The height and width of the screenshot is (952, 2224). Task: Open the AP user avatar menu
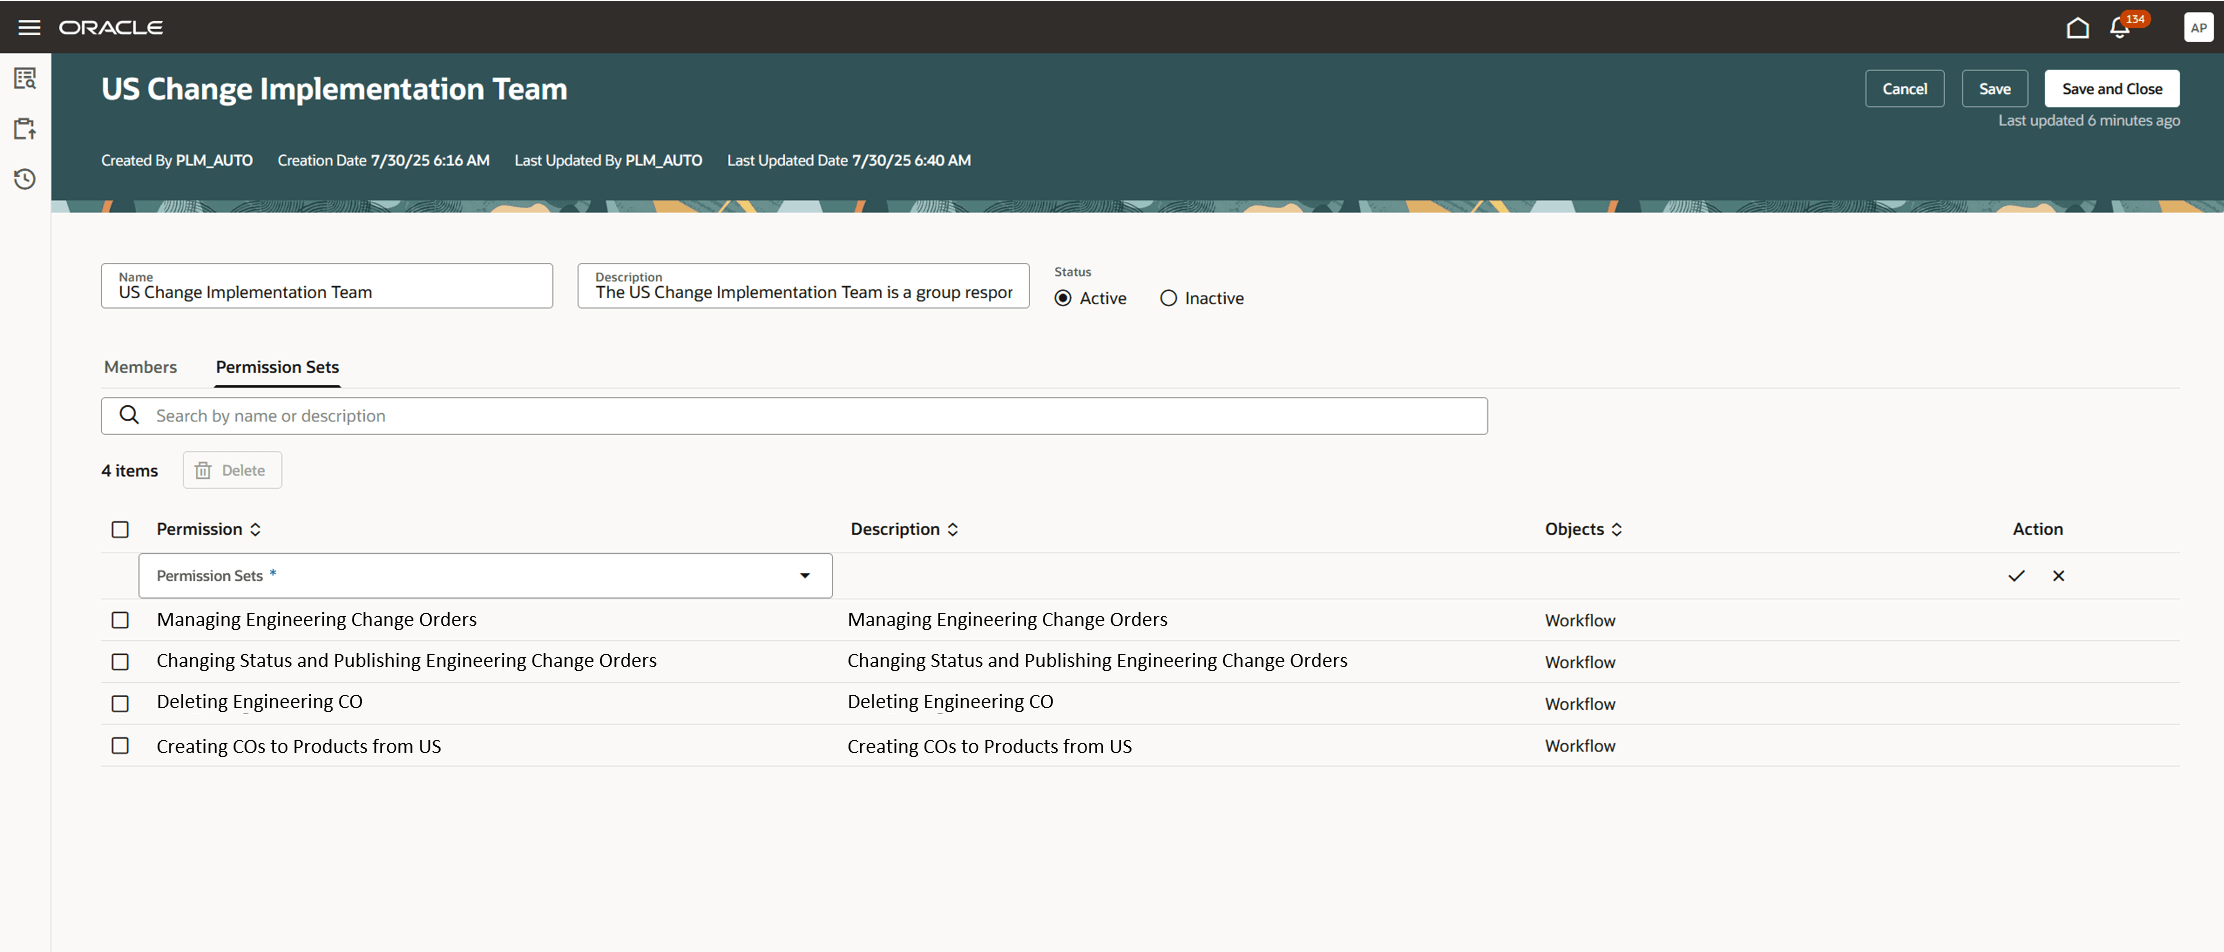pos(2198,27)
